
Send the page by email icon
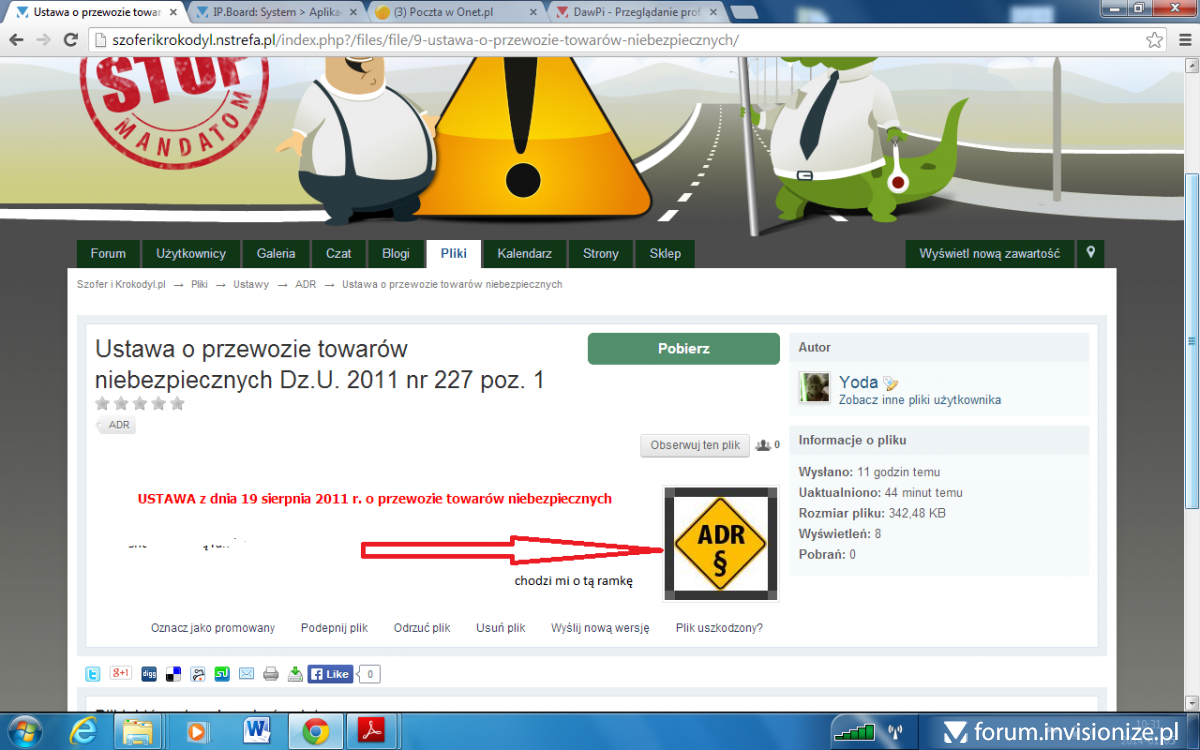pos(246,674)
